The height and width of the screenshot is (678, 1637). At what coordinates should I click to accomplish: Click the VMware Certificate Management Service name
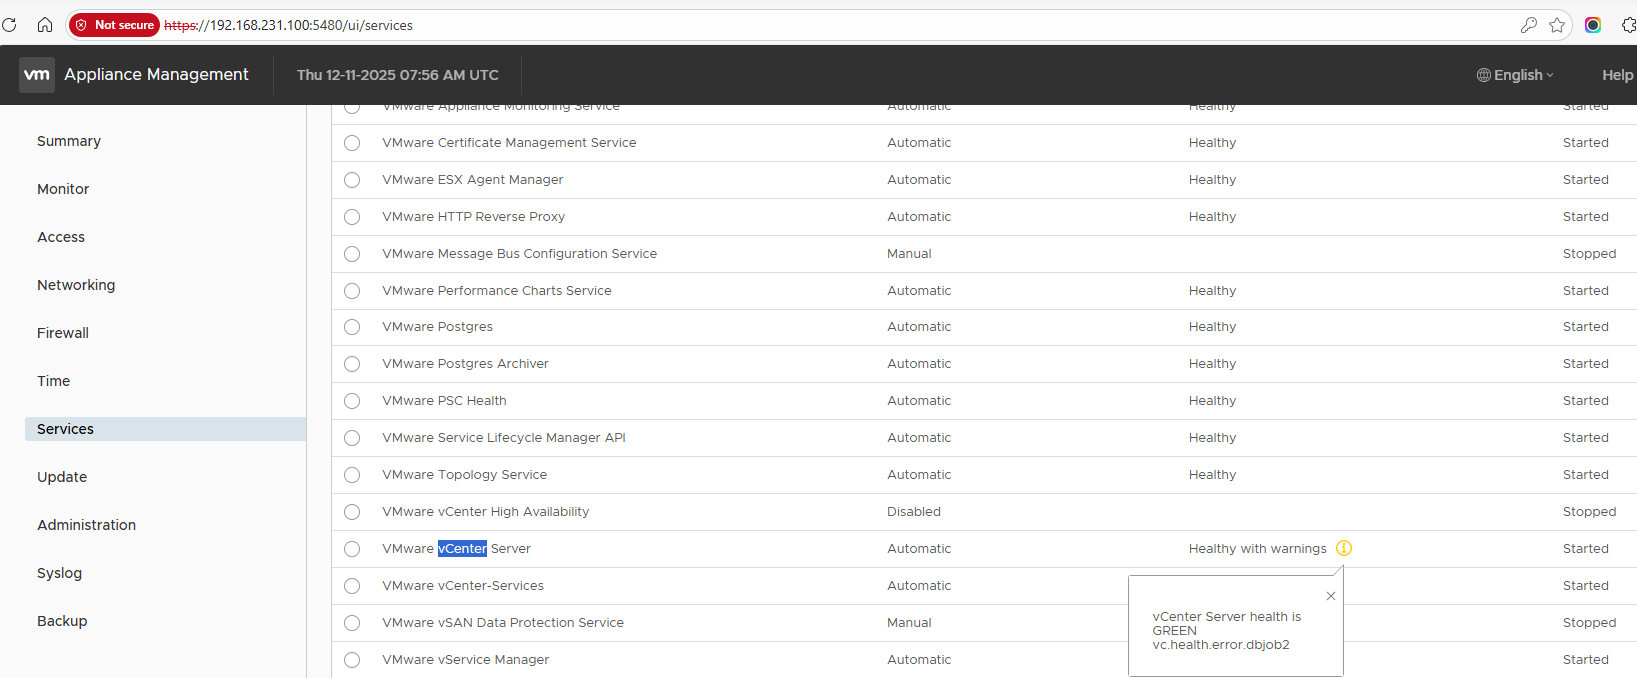coord(509,143)
